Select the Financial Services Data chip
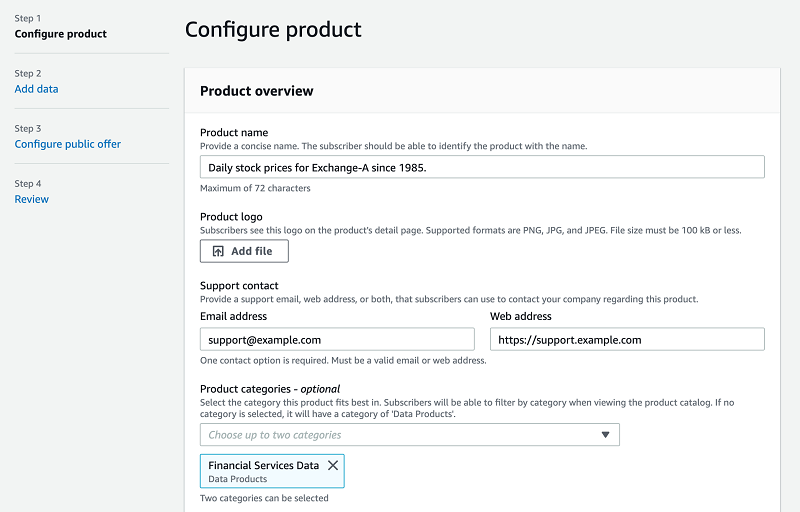The image size is (800, 512). (263, 470)
